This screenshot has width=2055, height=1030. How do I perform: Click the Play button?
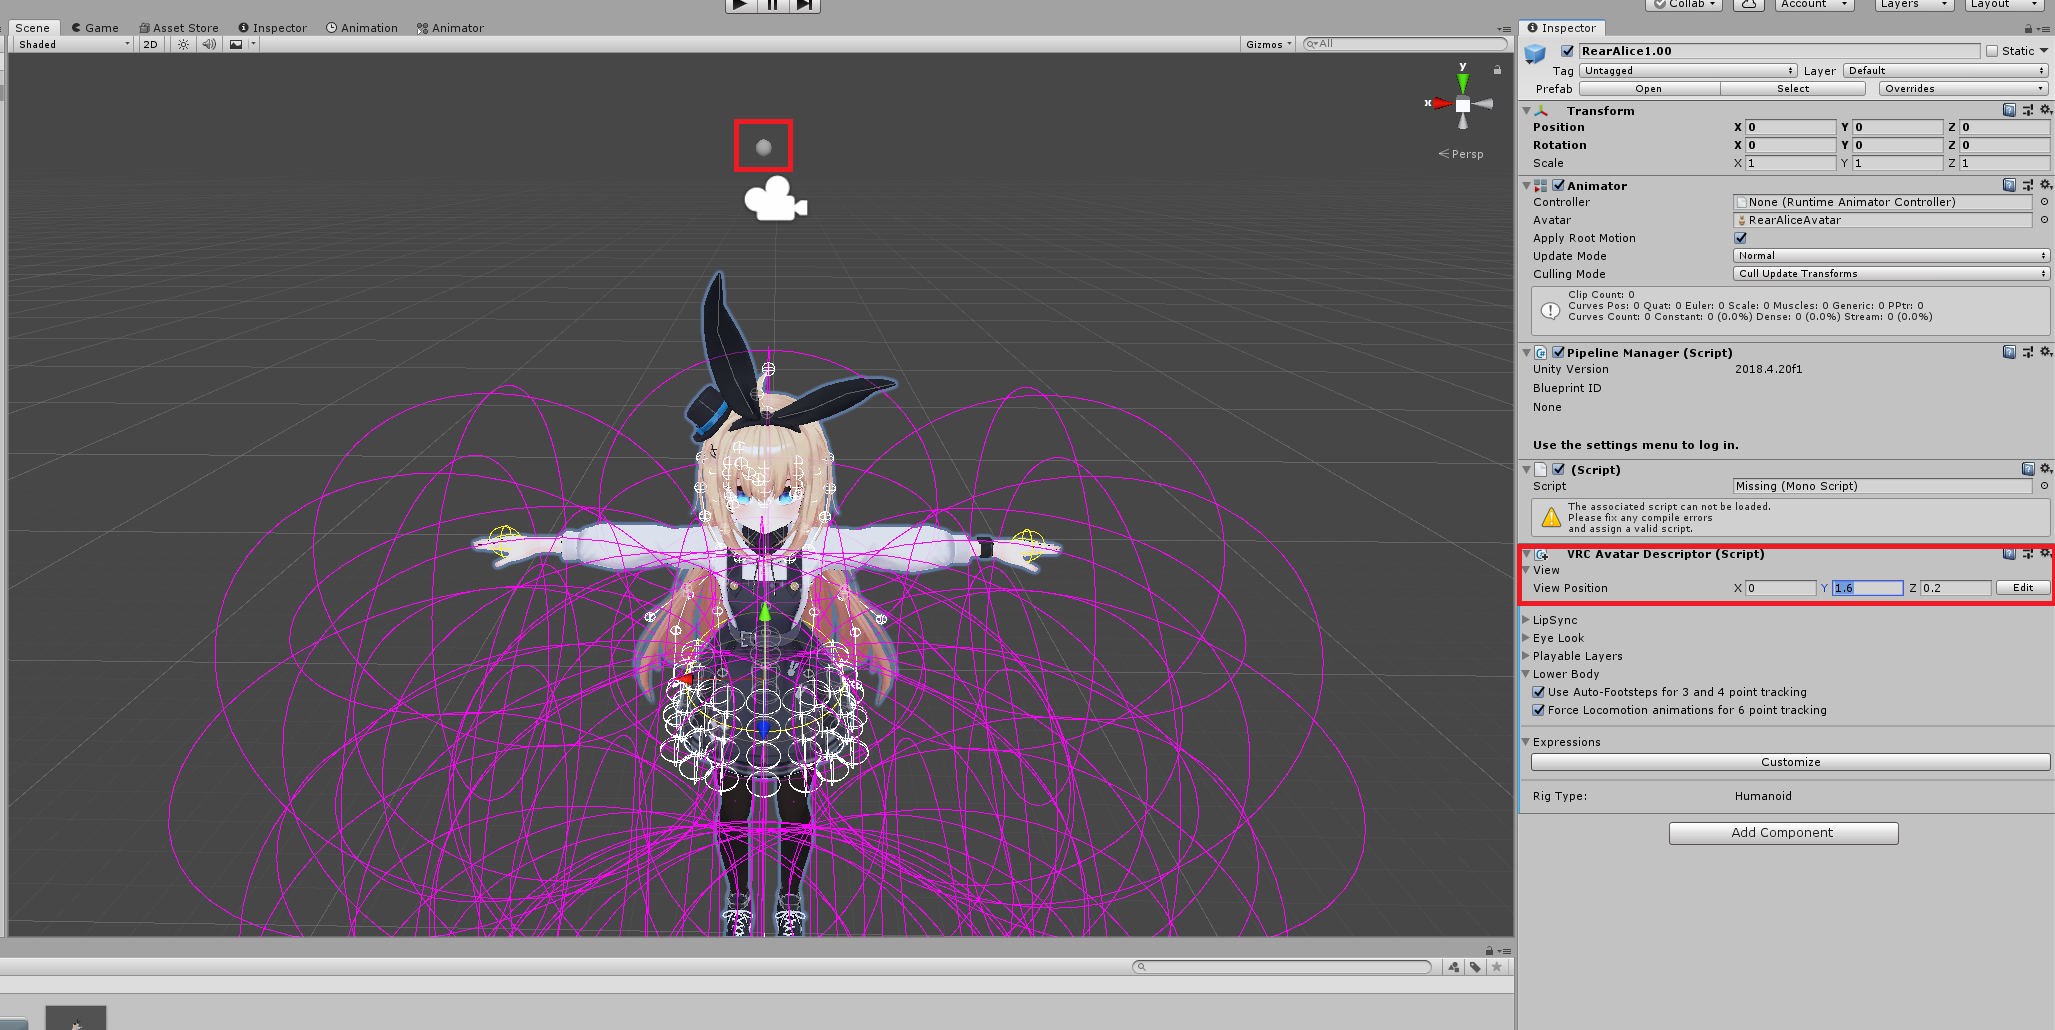740,5
